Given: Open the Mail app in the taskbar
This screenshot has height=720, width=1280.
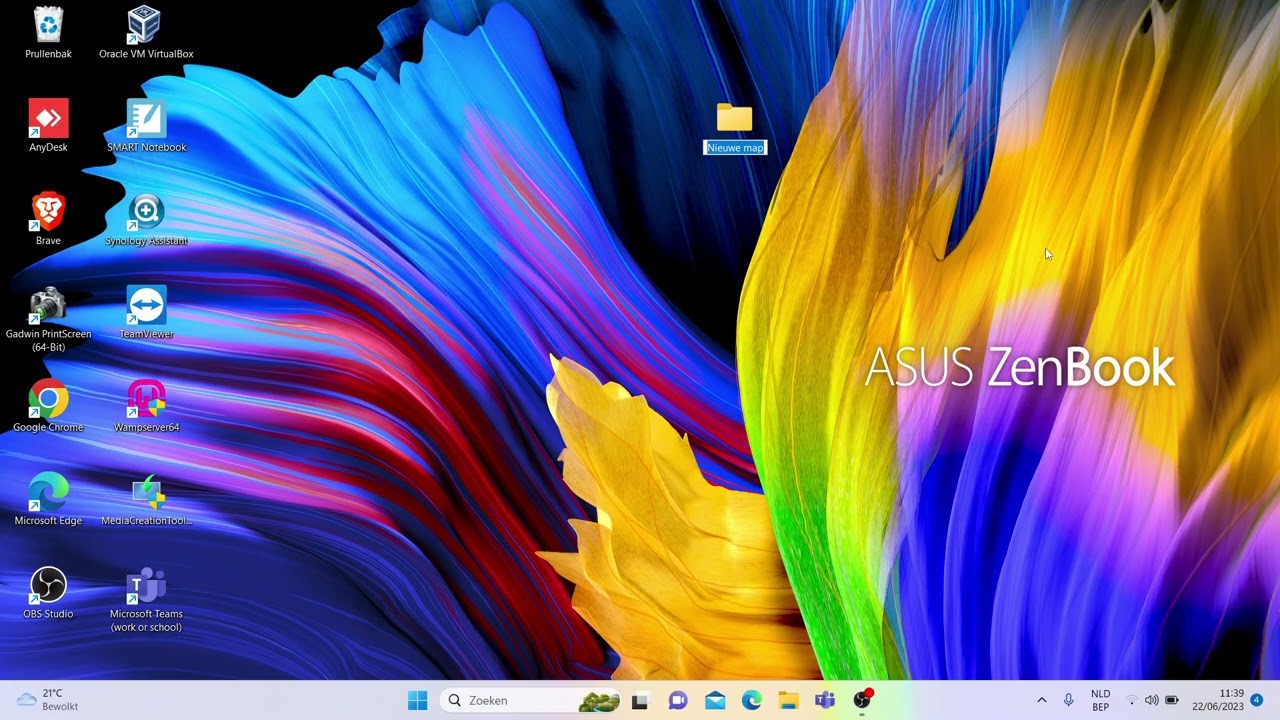Looking at the screenshot, I should click(x=715, y=700).
